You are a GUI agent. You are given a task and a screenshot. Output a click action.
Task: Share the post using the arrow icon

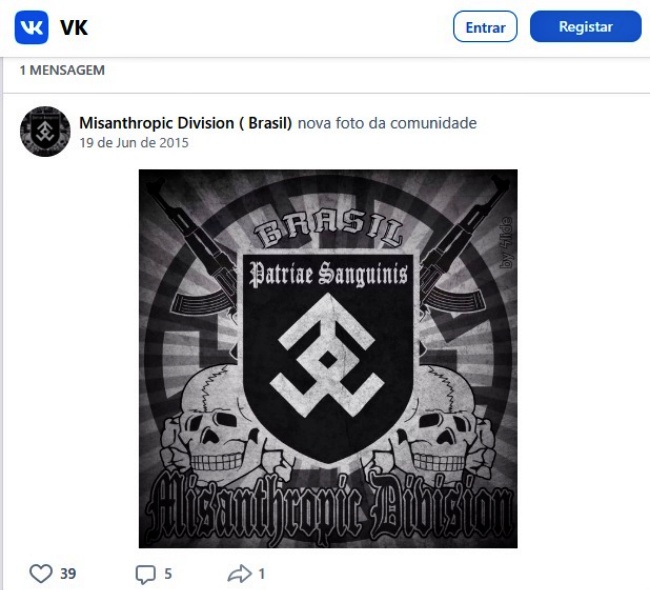240,574
